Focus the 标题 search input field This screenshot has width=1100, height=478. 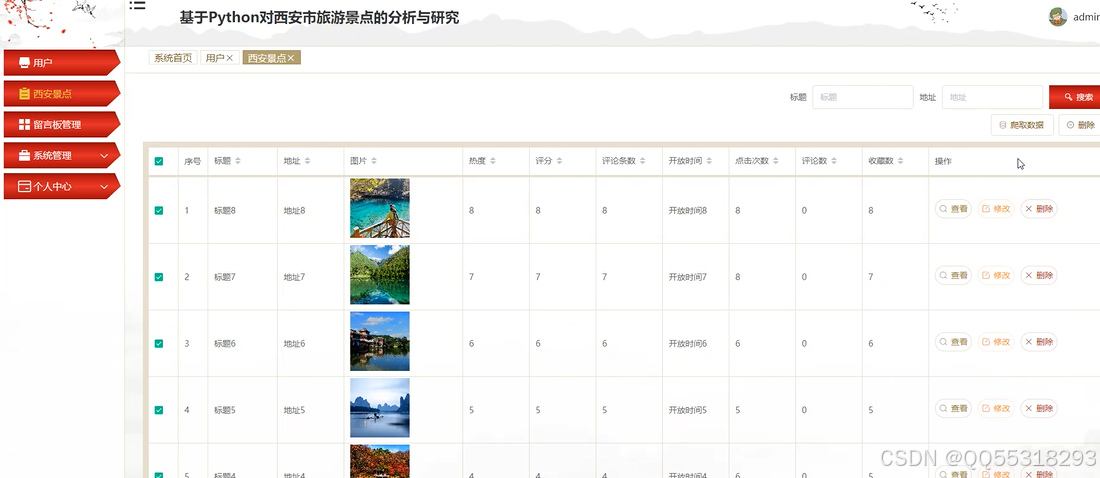click(x=863, y=98)
